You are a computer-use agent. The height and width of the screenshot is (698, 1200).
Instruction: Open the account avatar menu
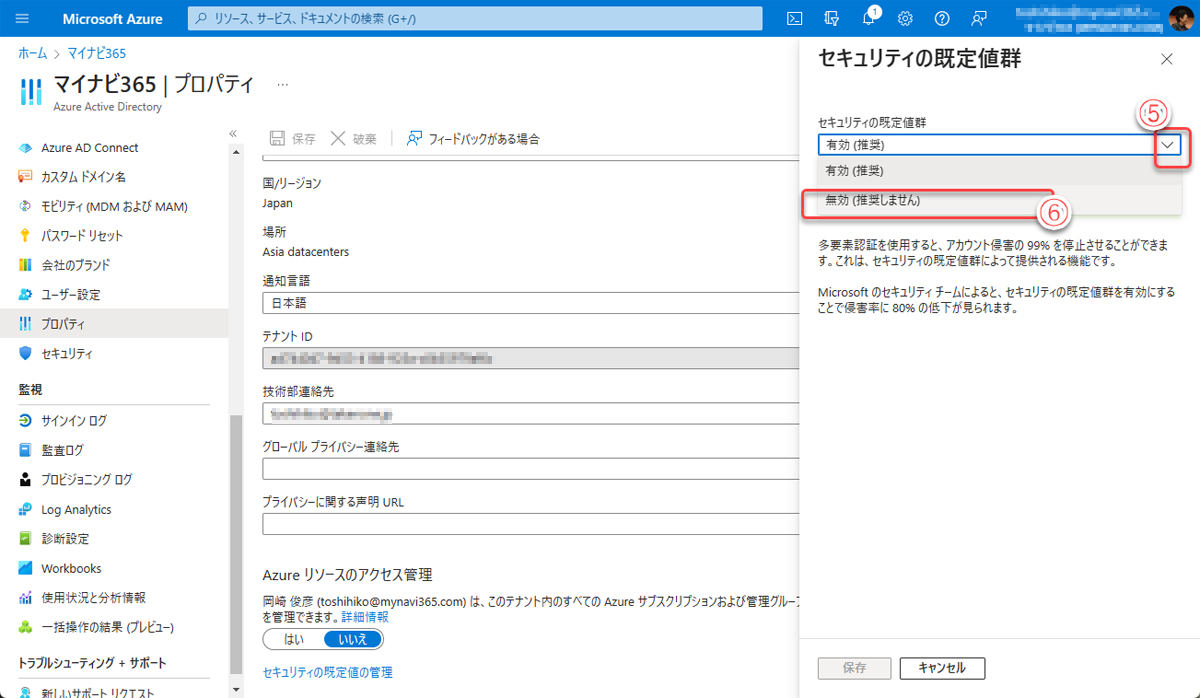1181,18
